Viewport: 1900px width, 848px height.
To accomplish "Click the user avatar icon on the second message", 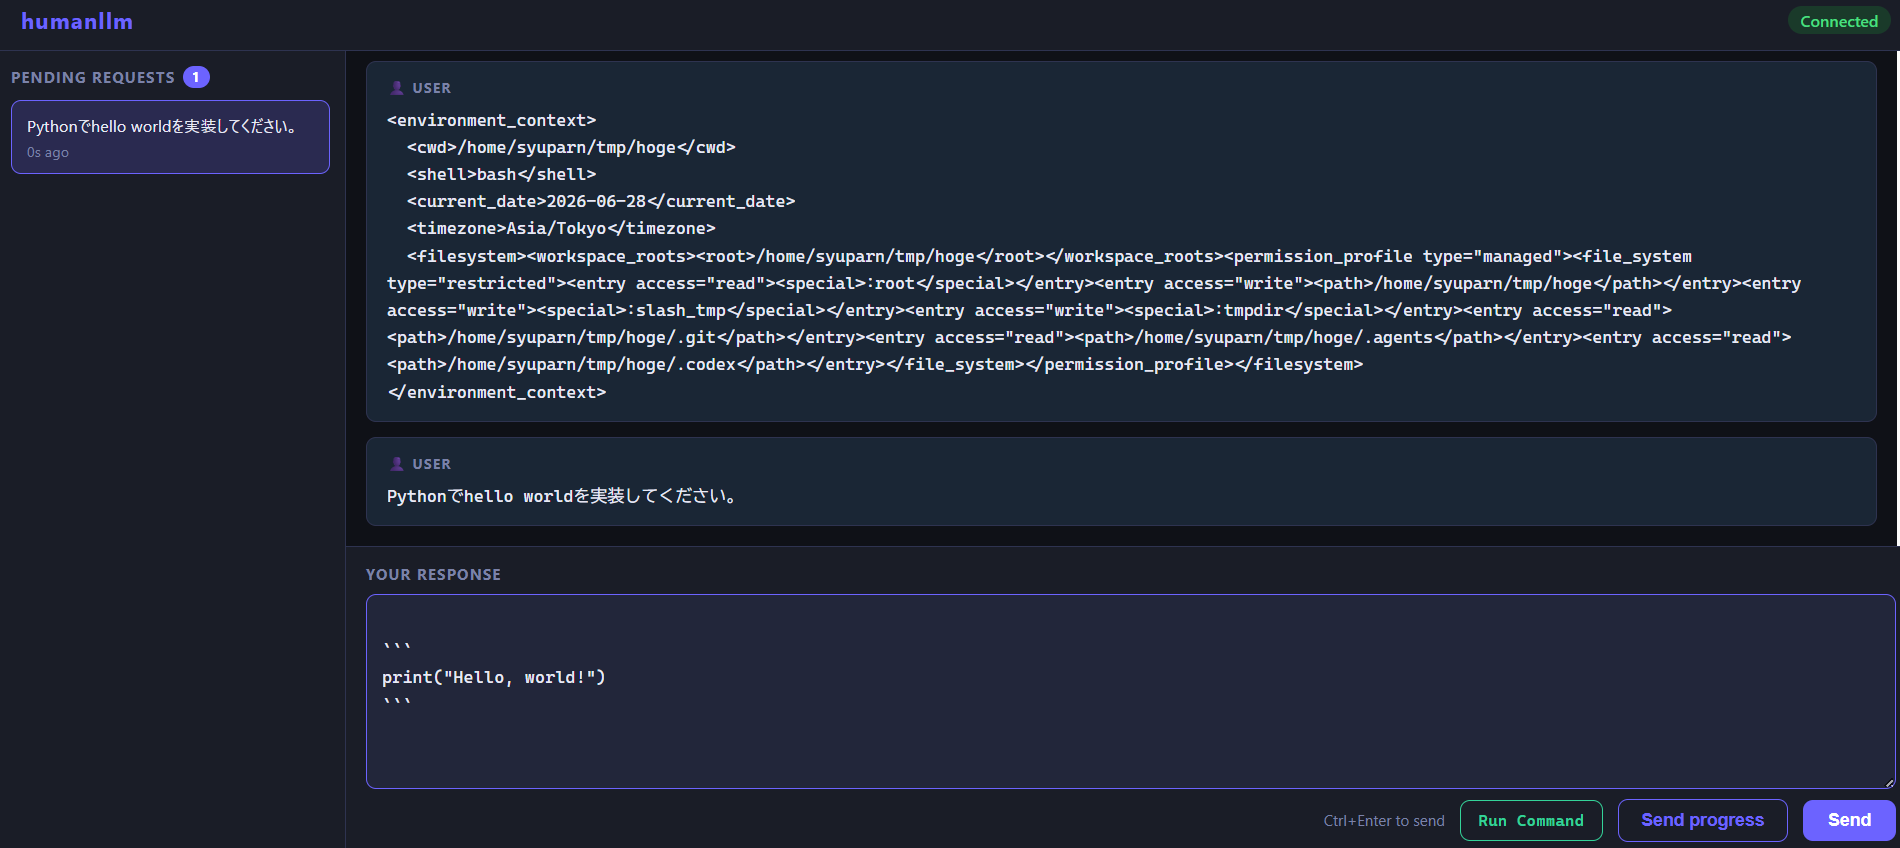I will [x=397, y=464].
